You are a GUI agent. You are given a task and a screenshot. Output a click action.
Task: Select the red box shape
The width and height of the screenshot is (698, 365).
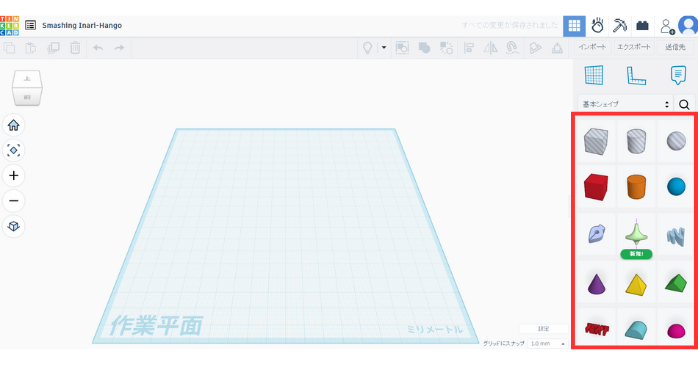[596, 187]
